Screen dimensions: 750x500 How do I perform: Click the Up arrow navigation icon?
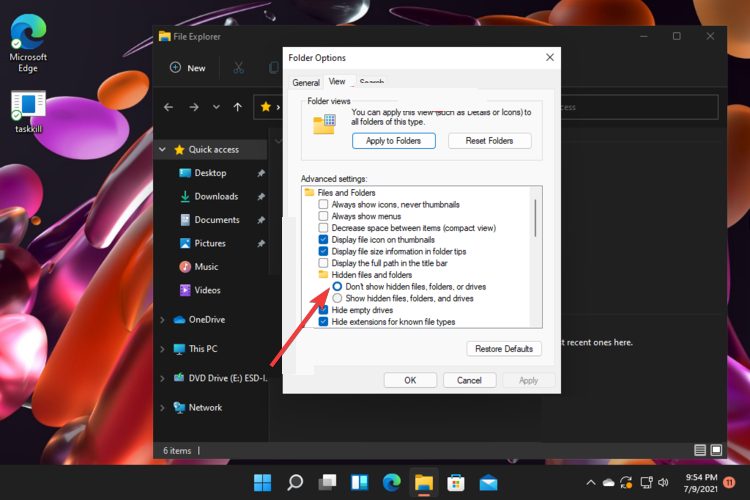tap(238, 107)
